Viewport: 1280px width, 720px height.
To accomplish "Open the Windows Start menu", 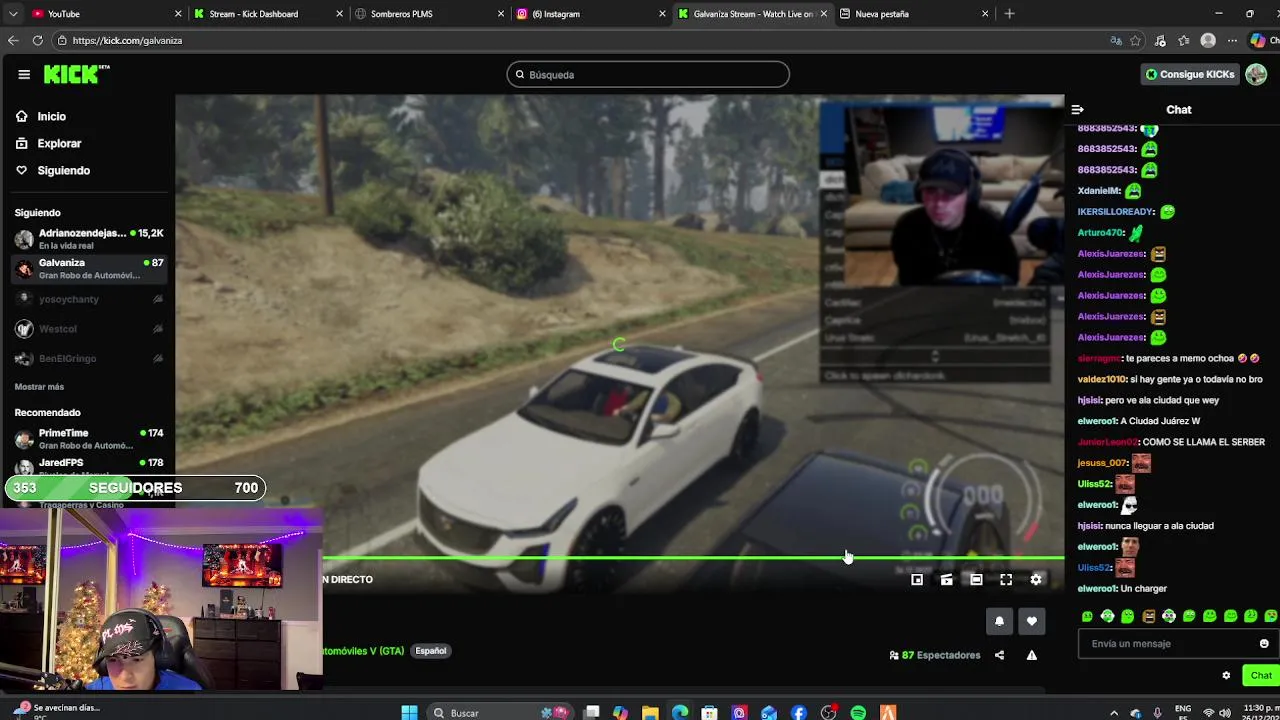I will point(409,713).
